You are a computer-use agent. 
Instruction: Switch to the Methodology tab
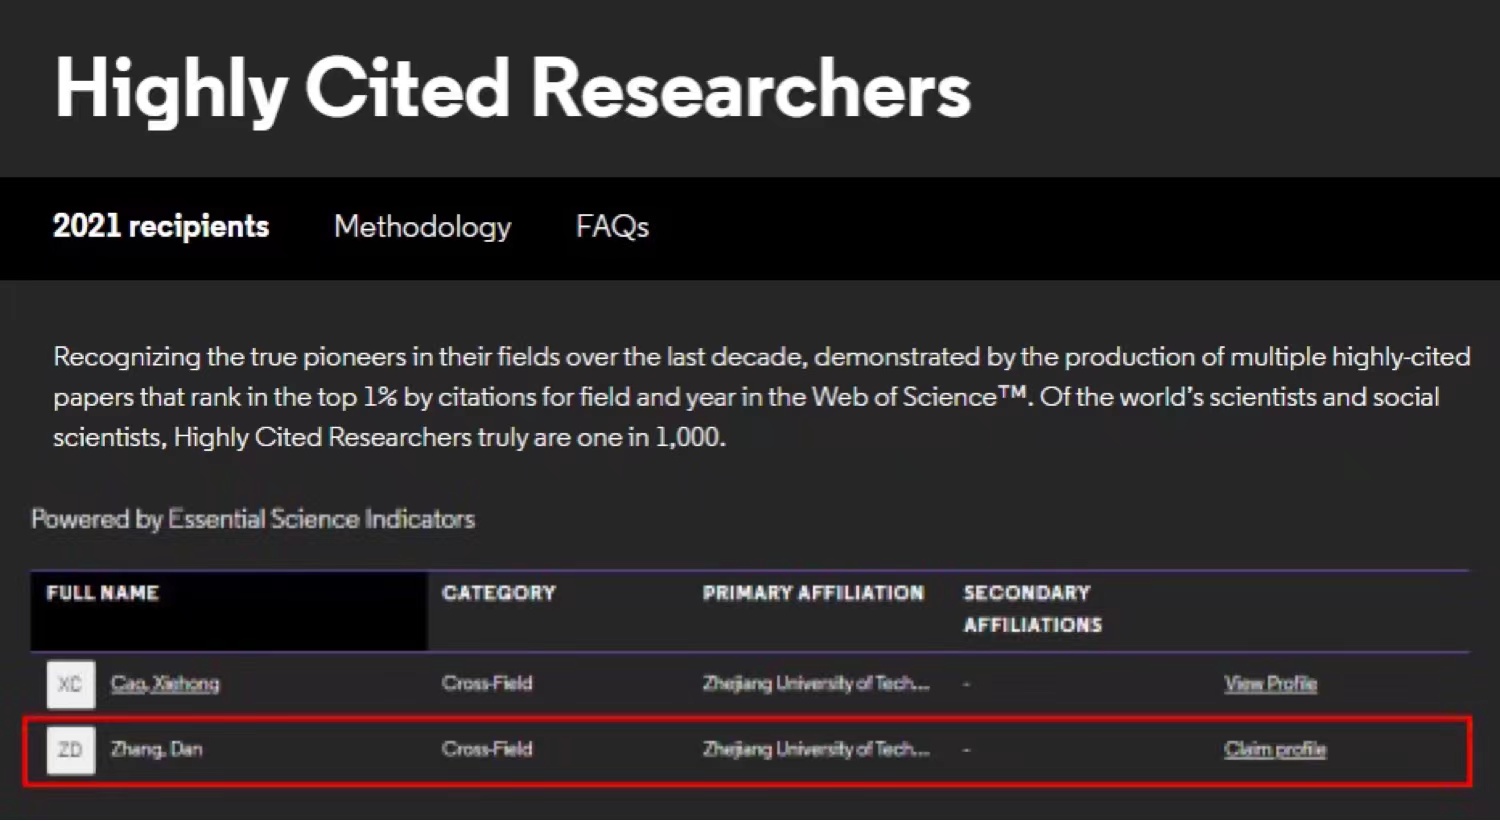click(422, 227)
